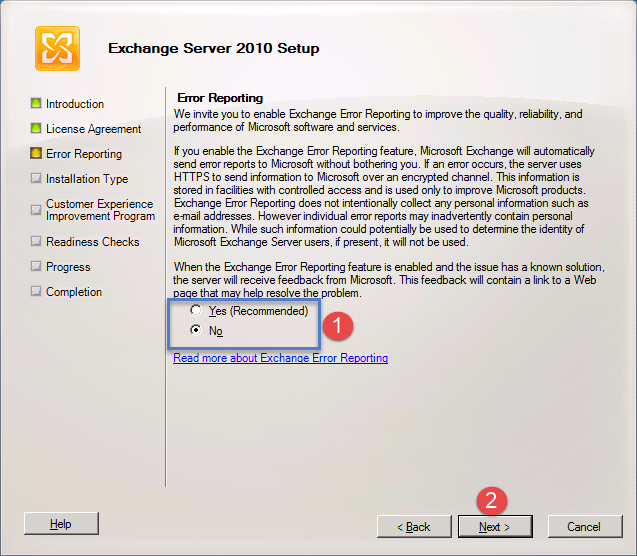Click the Progress step indicator box
This screenshot has width=637, height=556.
tap(36, 266)
